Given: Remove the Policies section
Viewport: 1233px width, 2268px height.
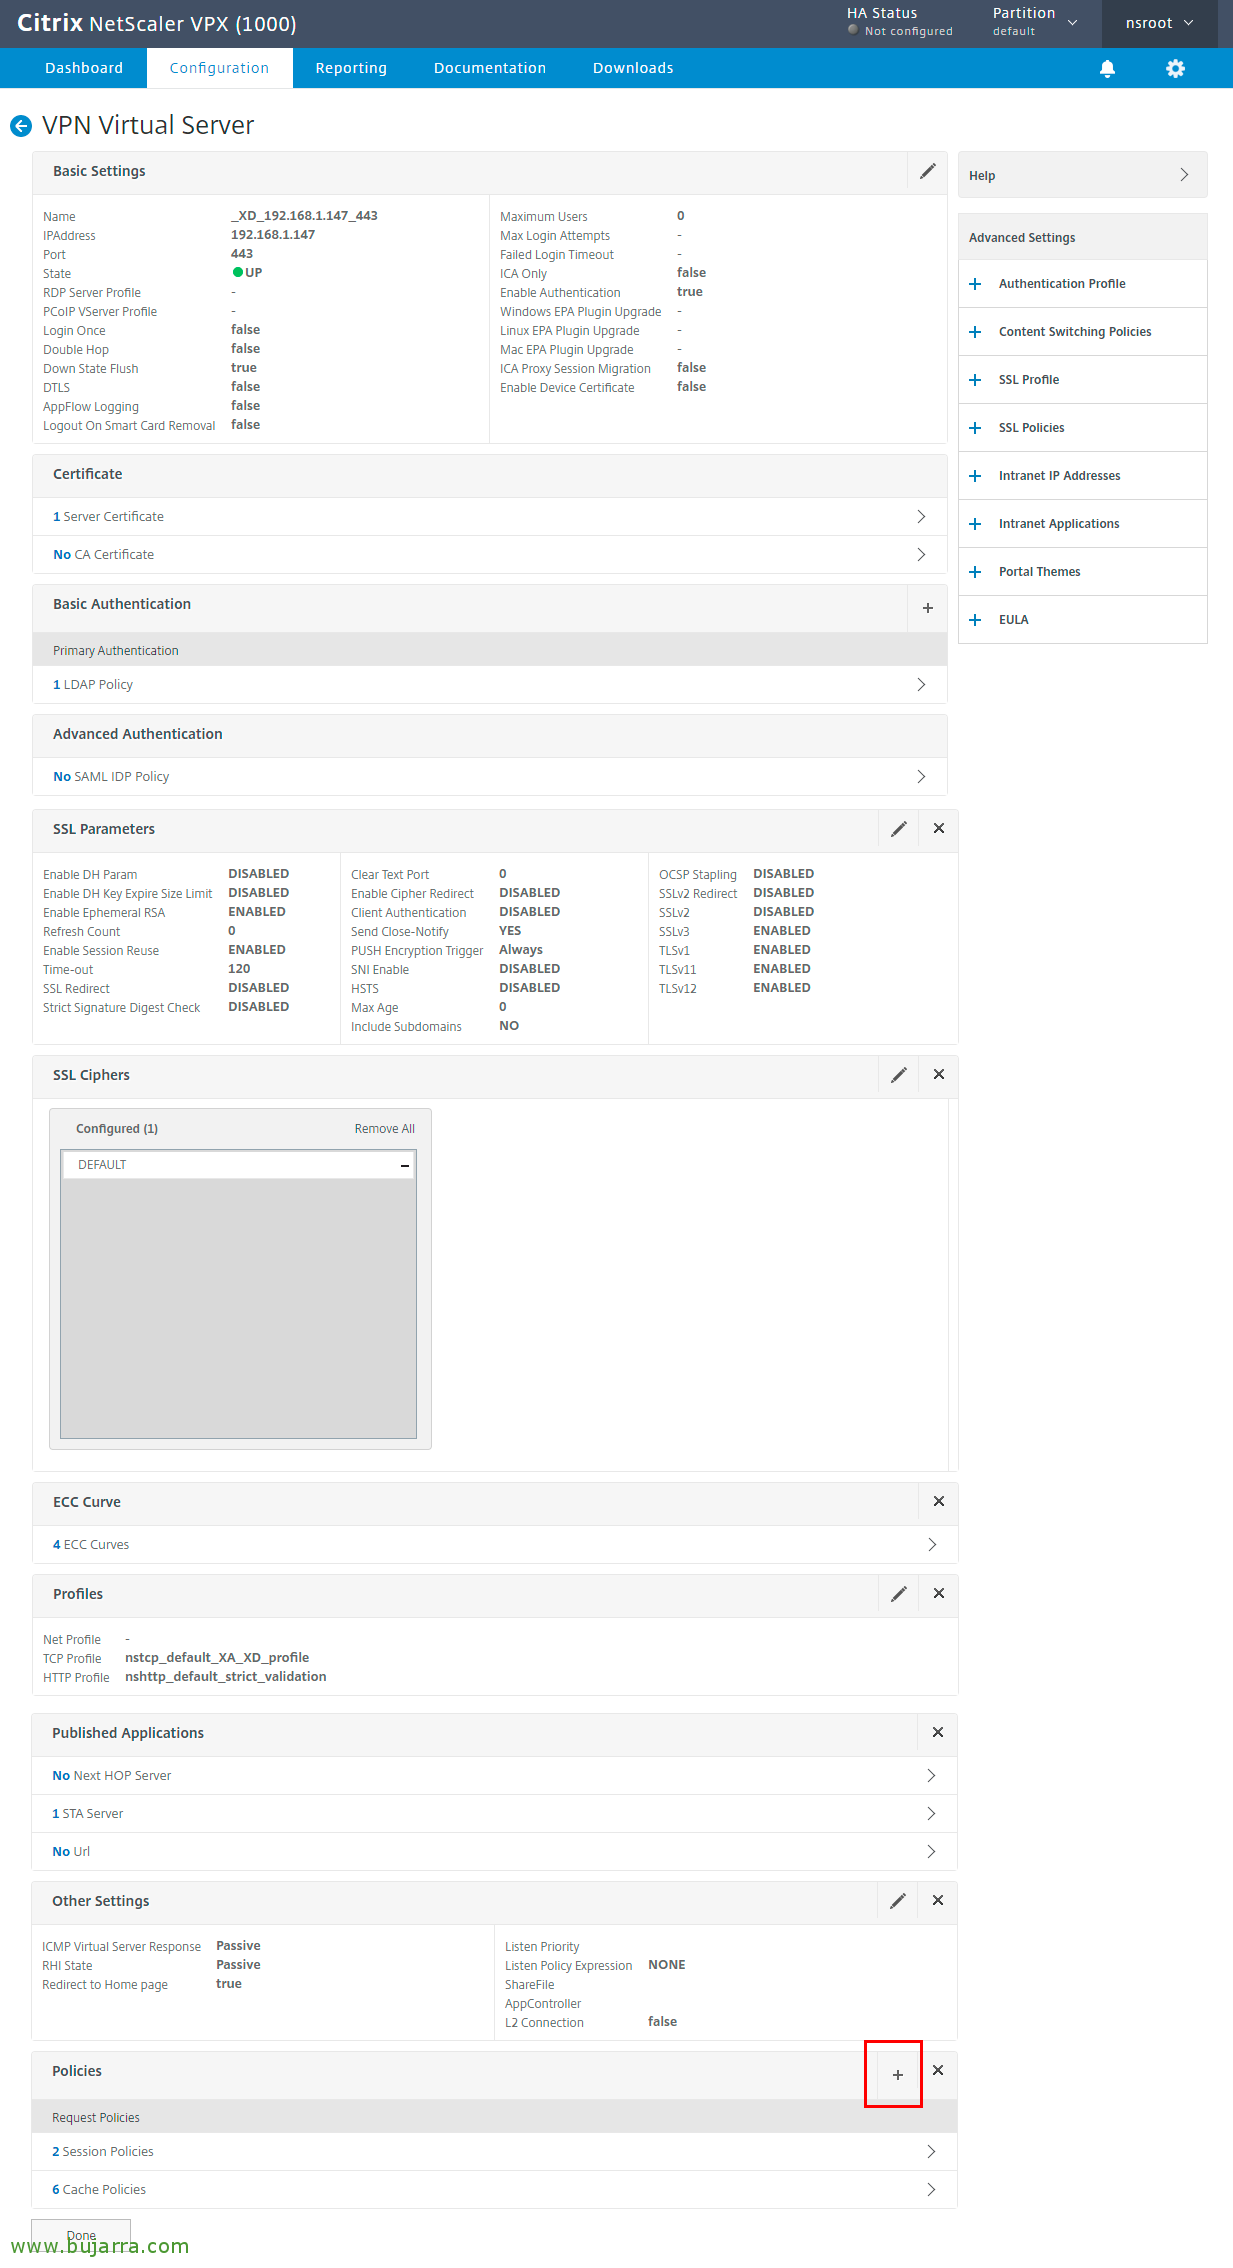Looking at the screenshot, I should [x=938, y=2071].
